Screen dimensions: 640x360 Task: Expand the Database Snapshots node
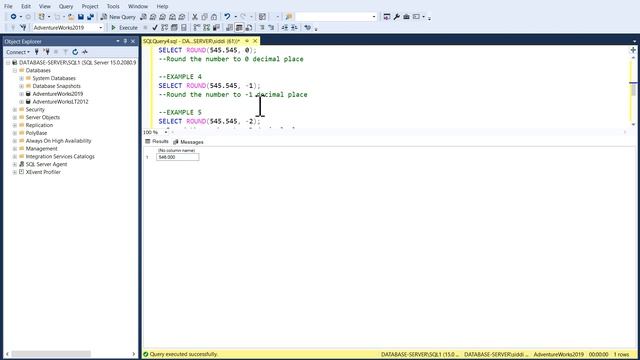tap(22, 86)
